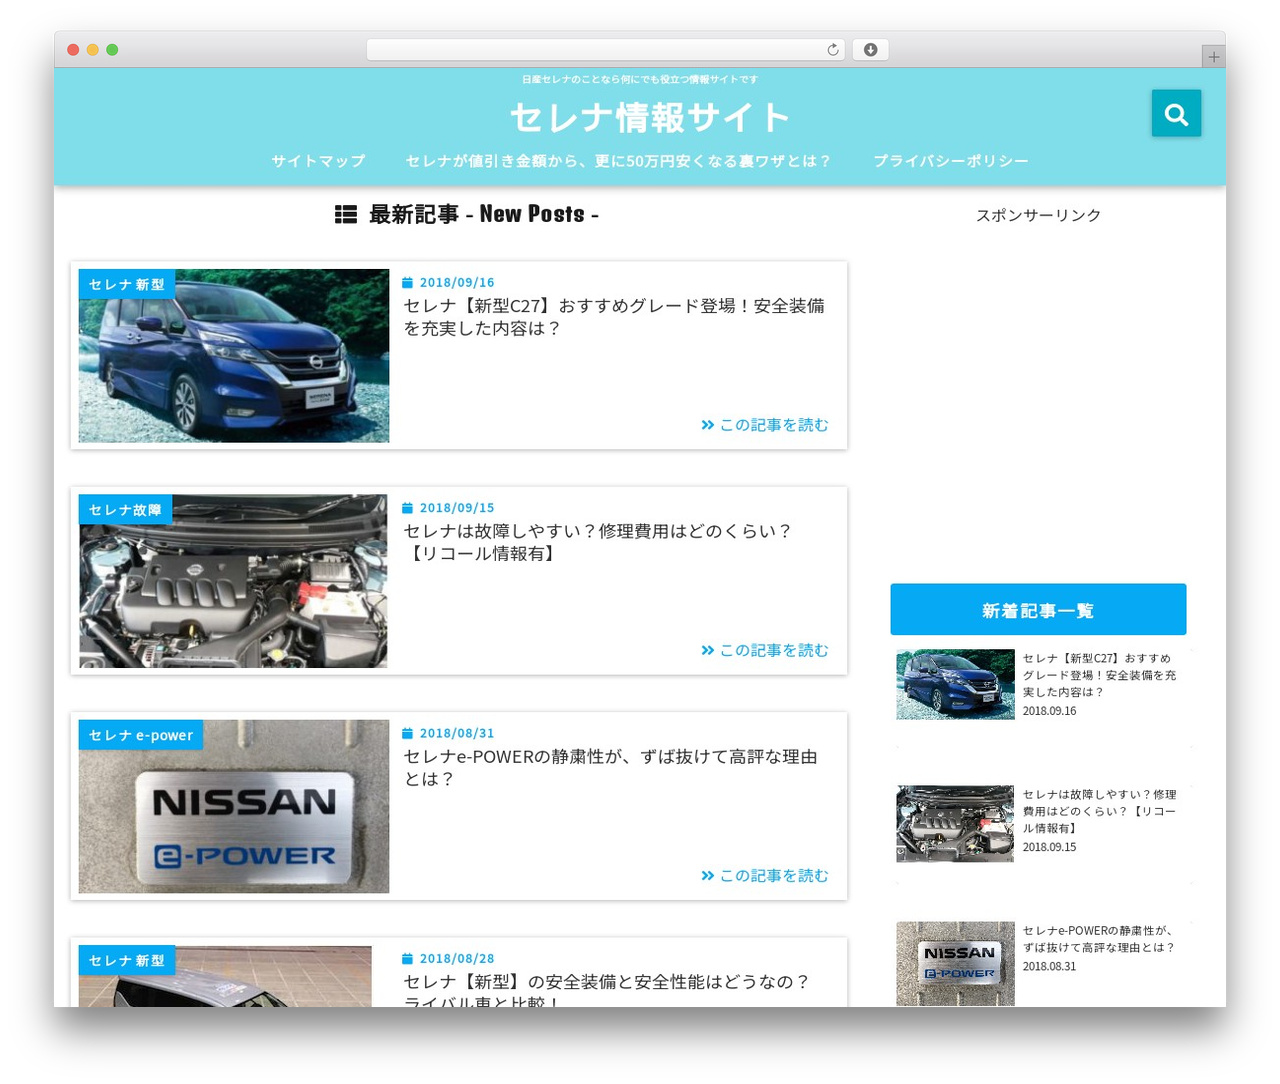The image size is (1280, 1084).
Task: Open the セレナe-POWERの静粛性 article title
Action: pyautogui.click(x=610, y=767)
